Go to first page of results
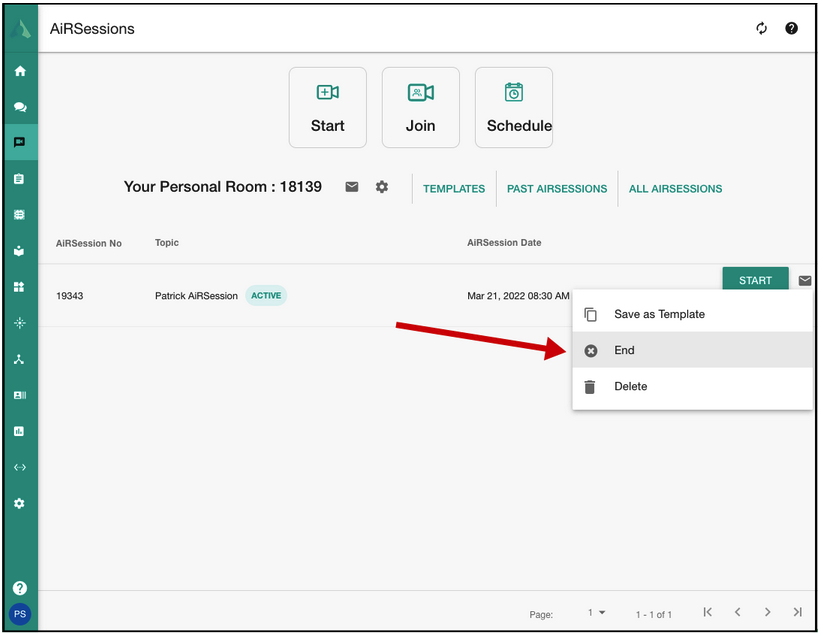This screenshot has width=823, height=636. (708, 612)
